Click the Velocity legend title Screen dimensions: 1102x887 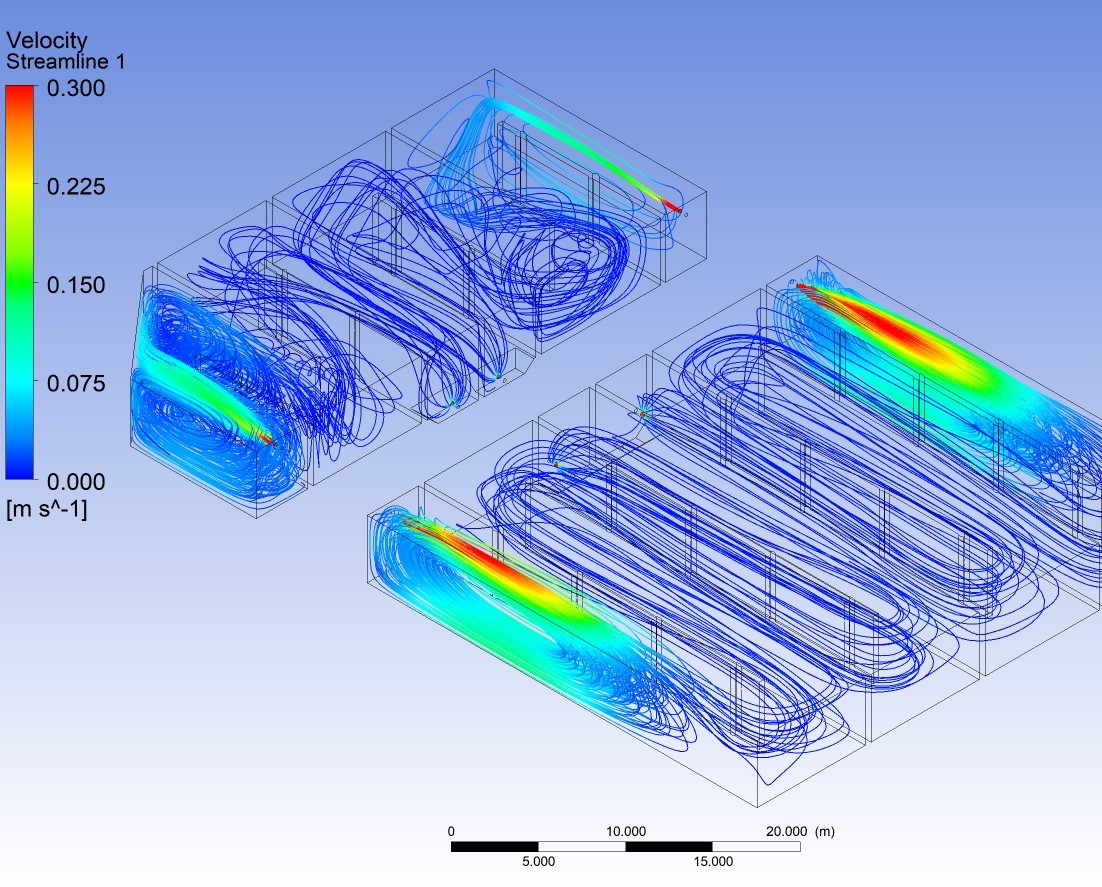tap(47, 41)
